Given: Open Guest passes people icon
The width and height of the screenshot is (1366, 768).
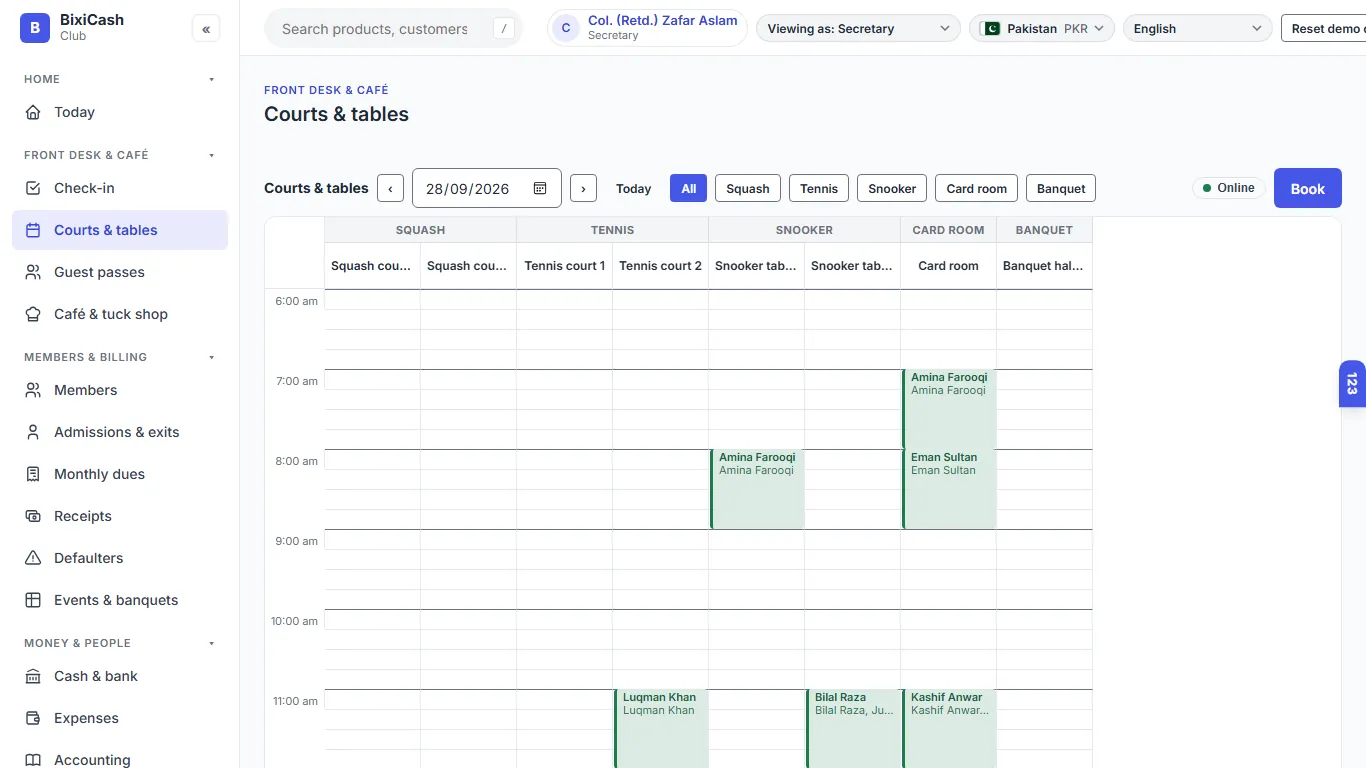Looking at the screenshot, I should pos(33,272).
